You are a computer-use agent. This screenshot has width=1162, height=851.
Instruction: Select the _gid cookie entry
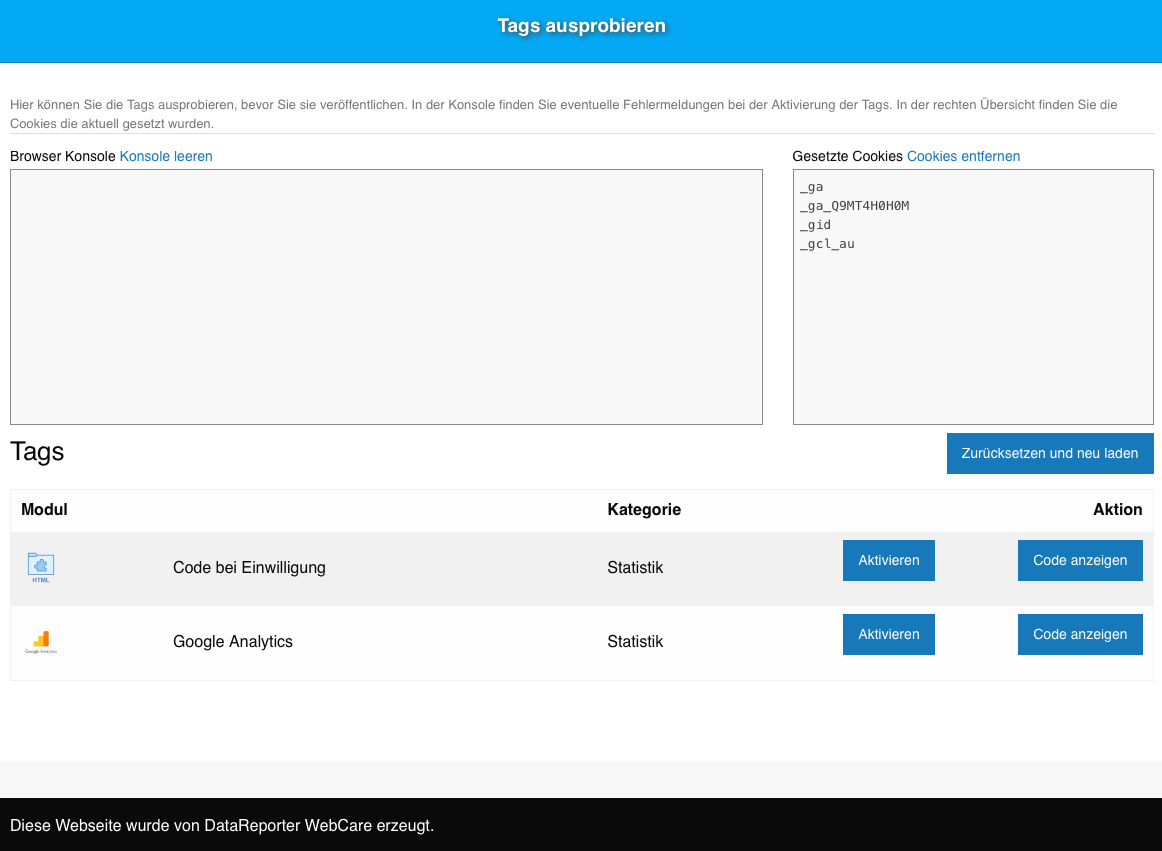click(x=815, y=225)
